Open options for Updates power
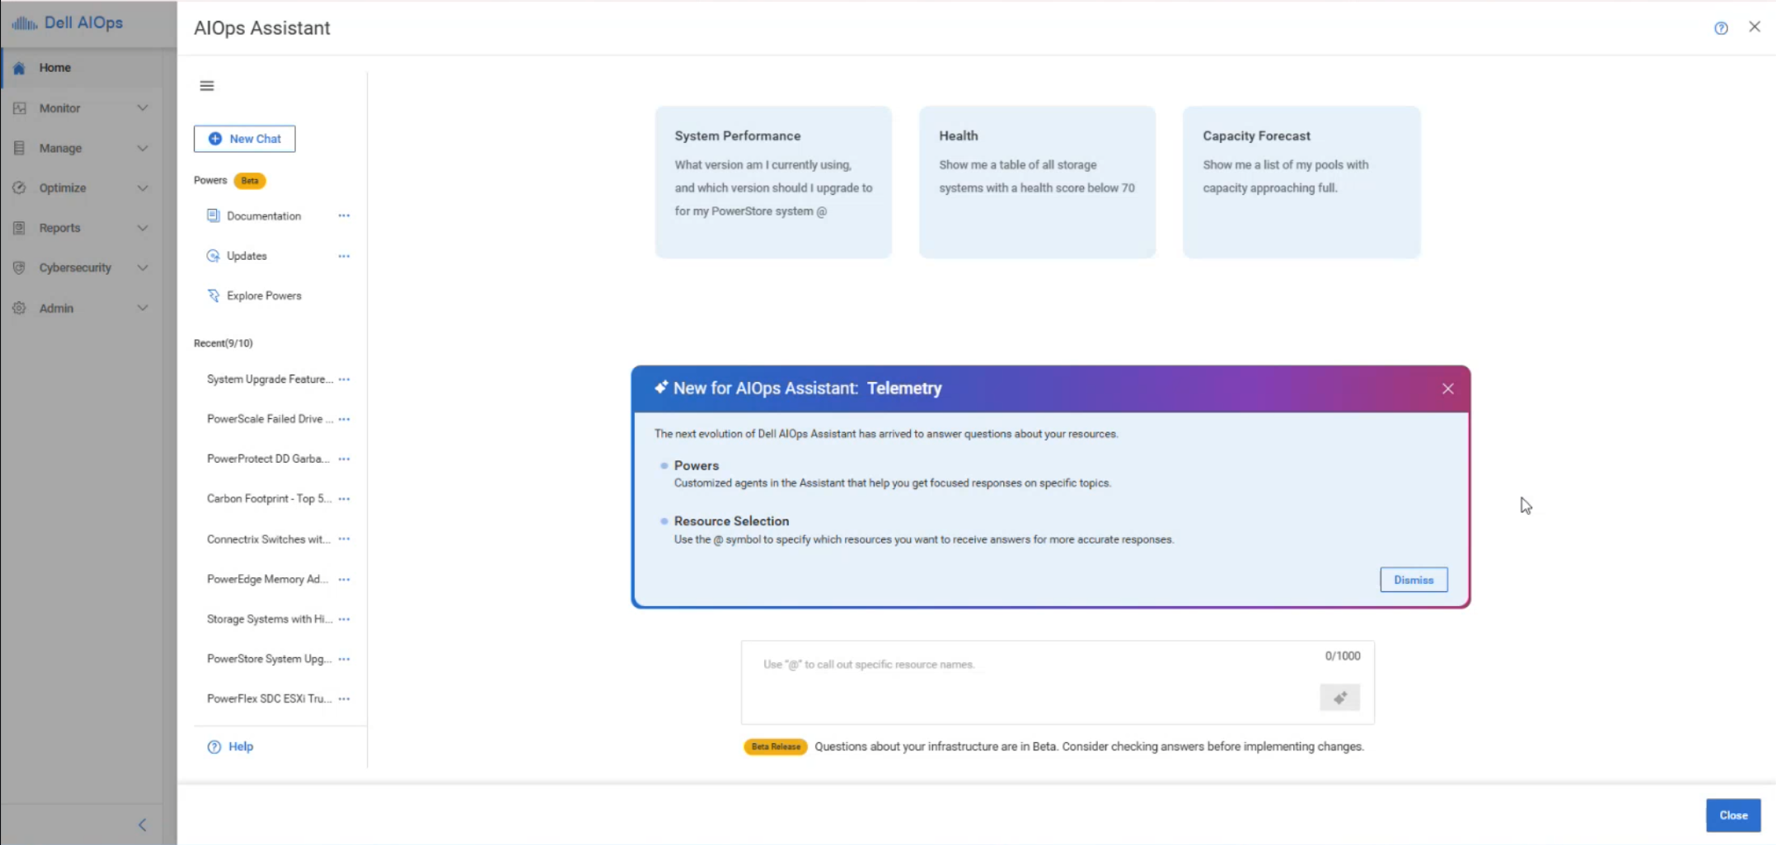1776x845 pixels. tap(344, 256)
